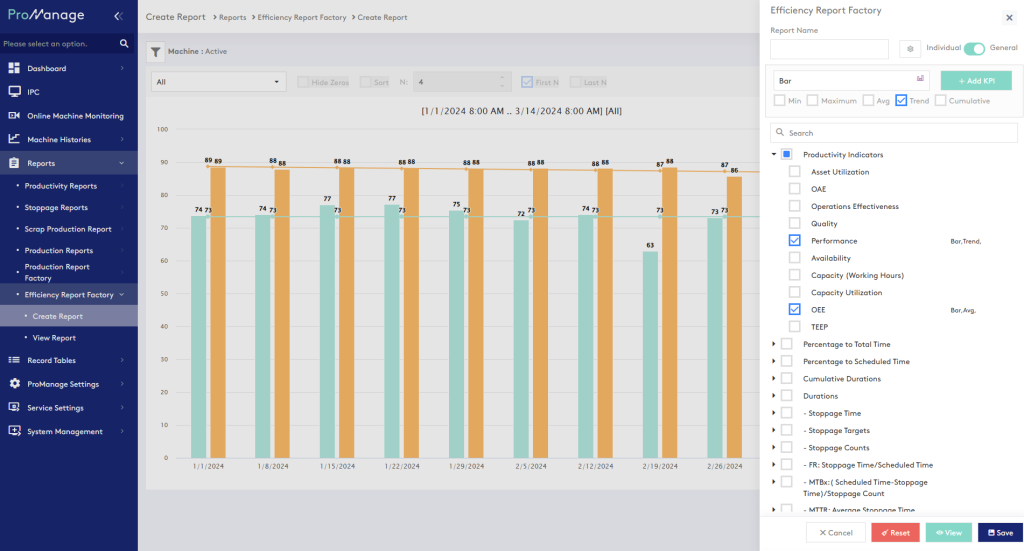Open the Dashboard menu icon
The height and width of the screenshot is (551, 1024).
pyautogui.click(x=15, y=68)
